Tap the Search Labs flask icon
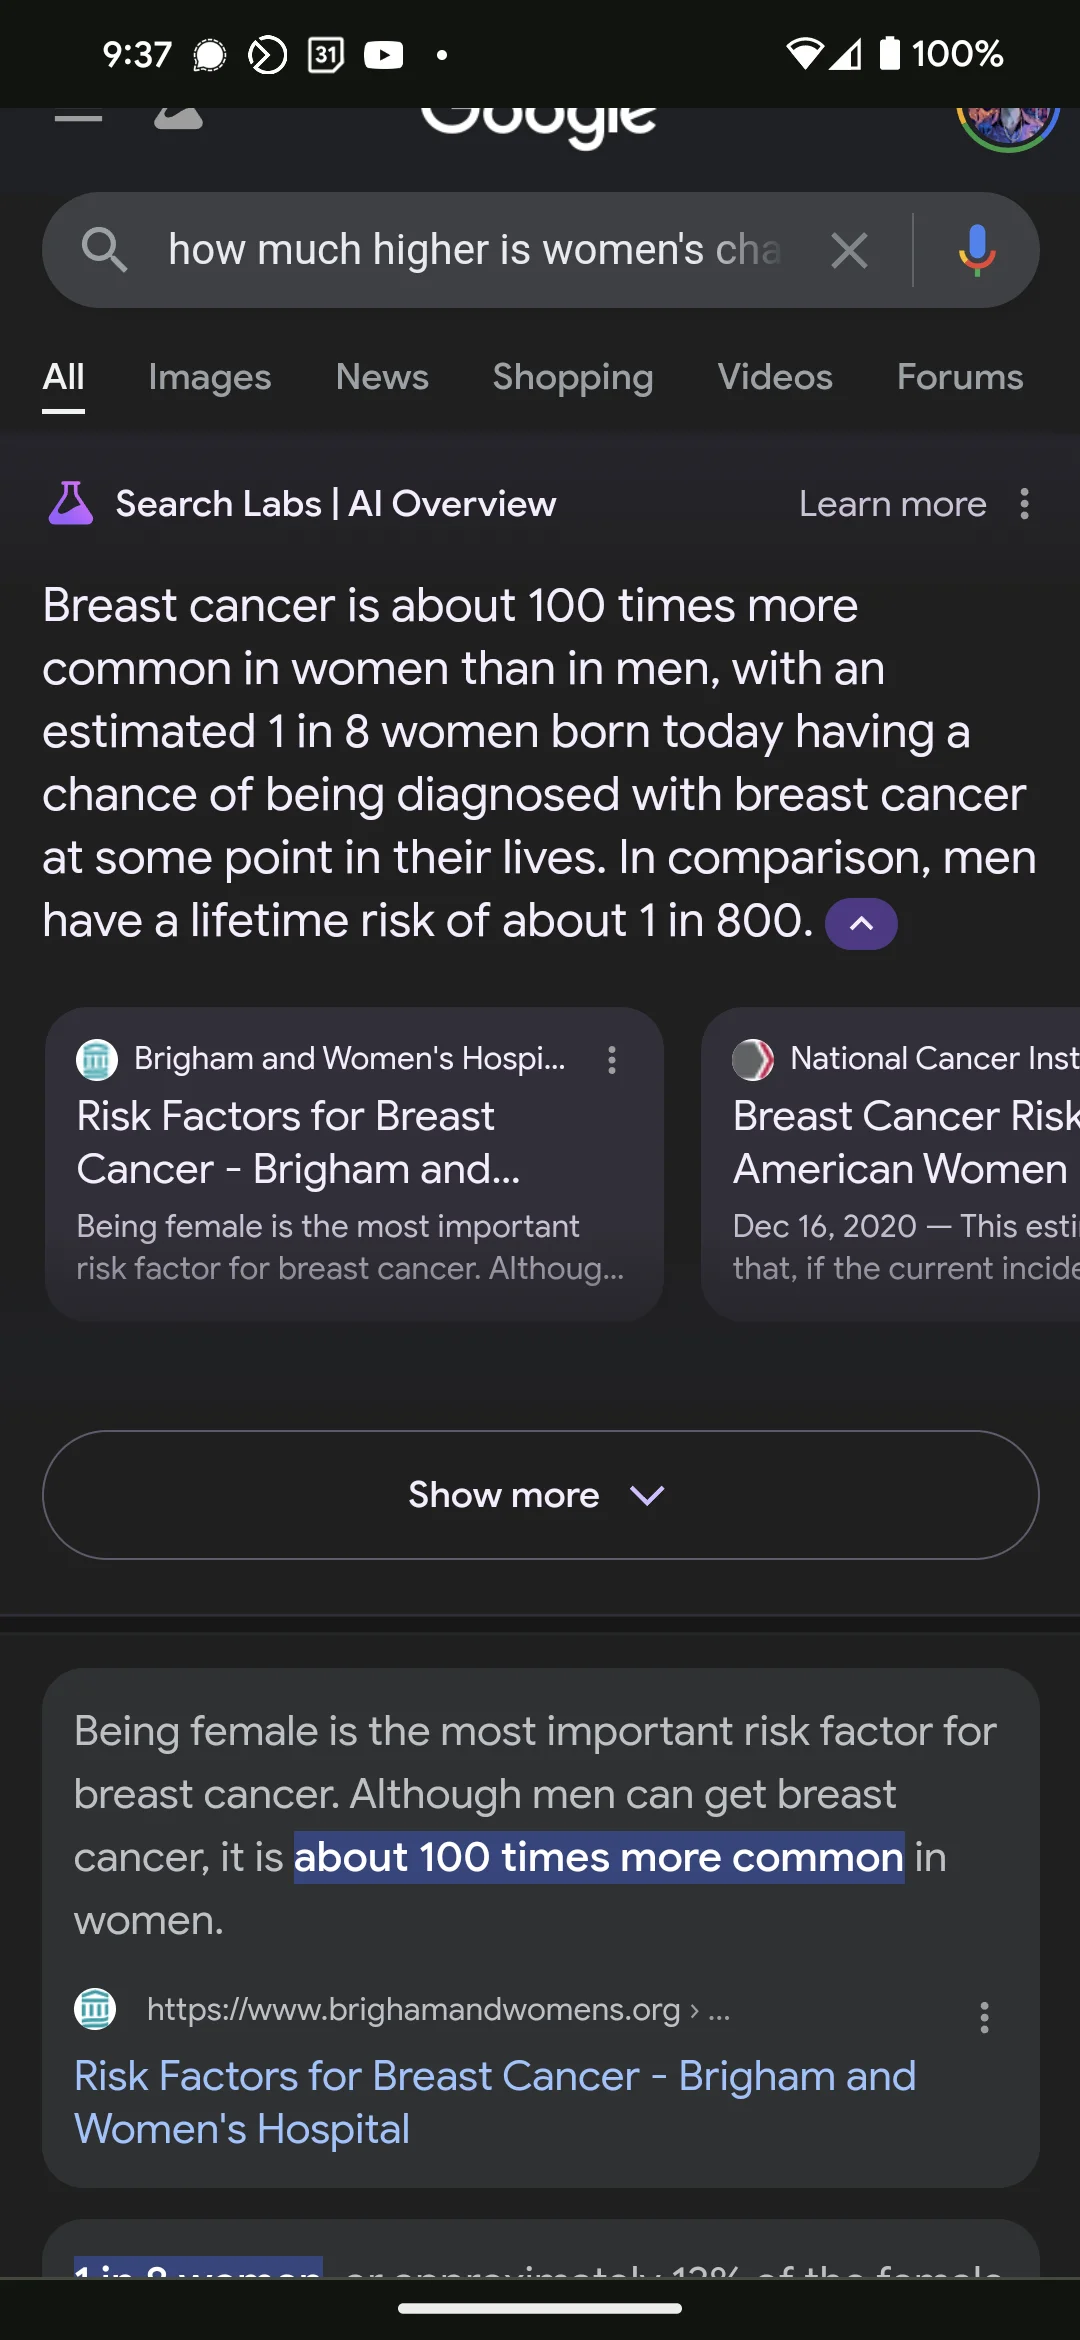 [71, 503]
